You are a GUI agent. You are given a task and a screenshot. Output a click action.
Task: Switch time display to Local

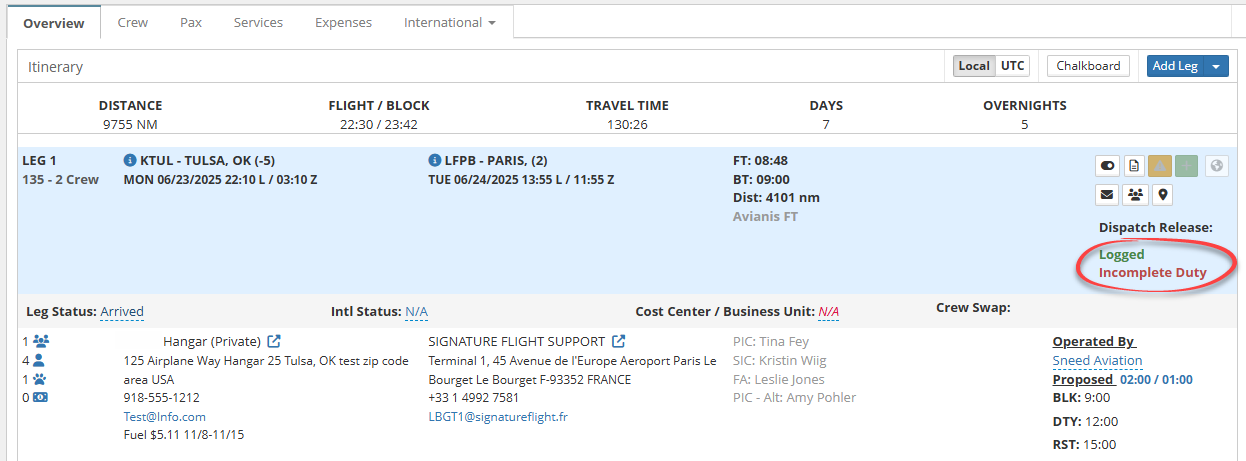974,66
